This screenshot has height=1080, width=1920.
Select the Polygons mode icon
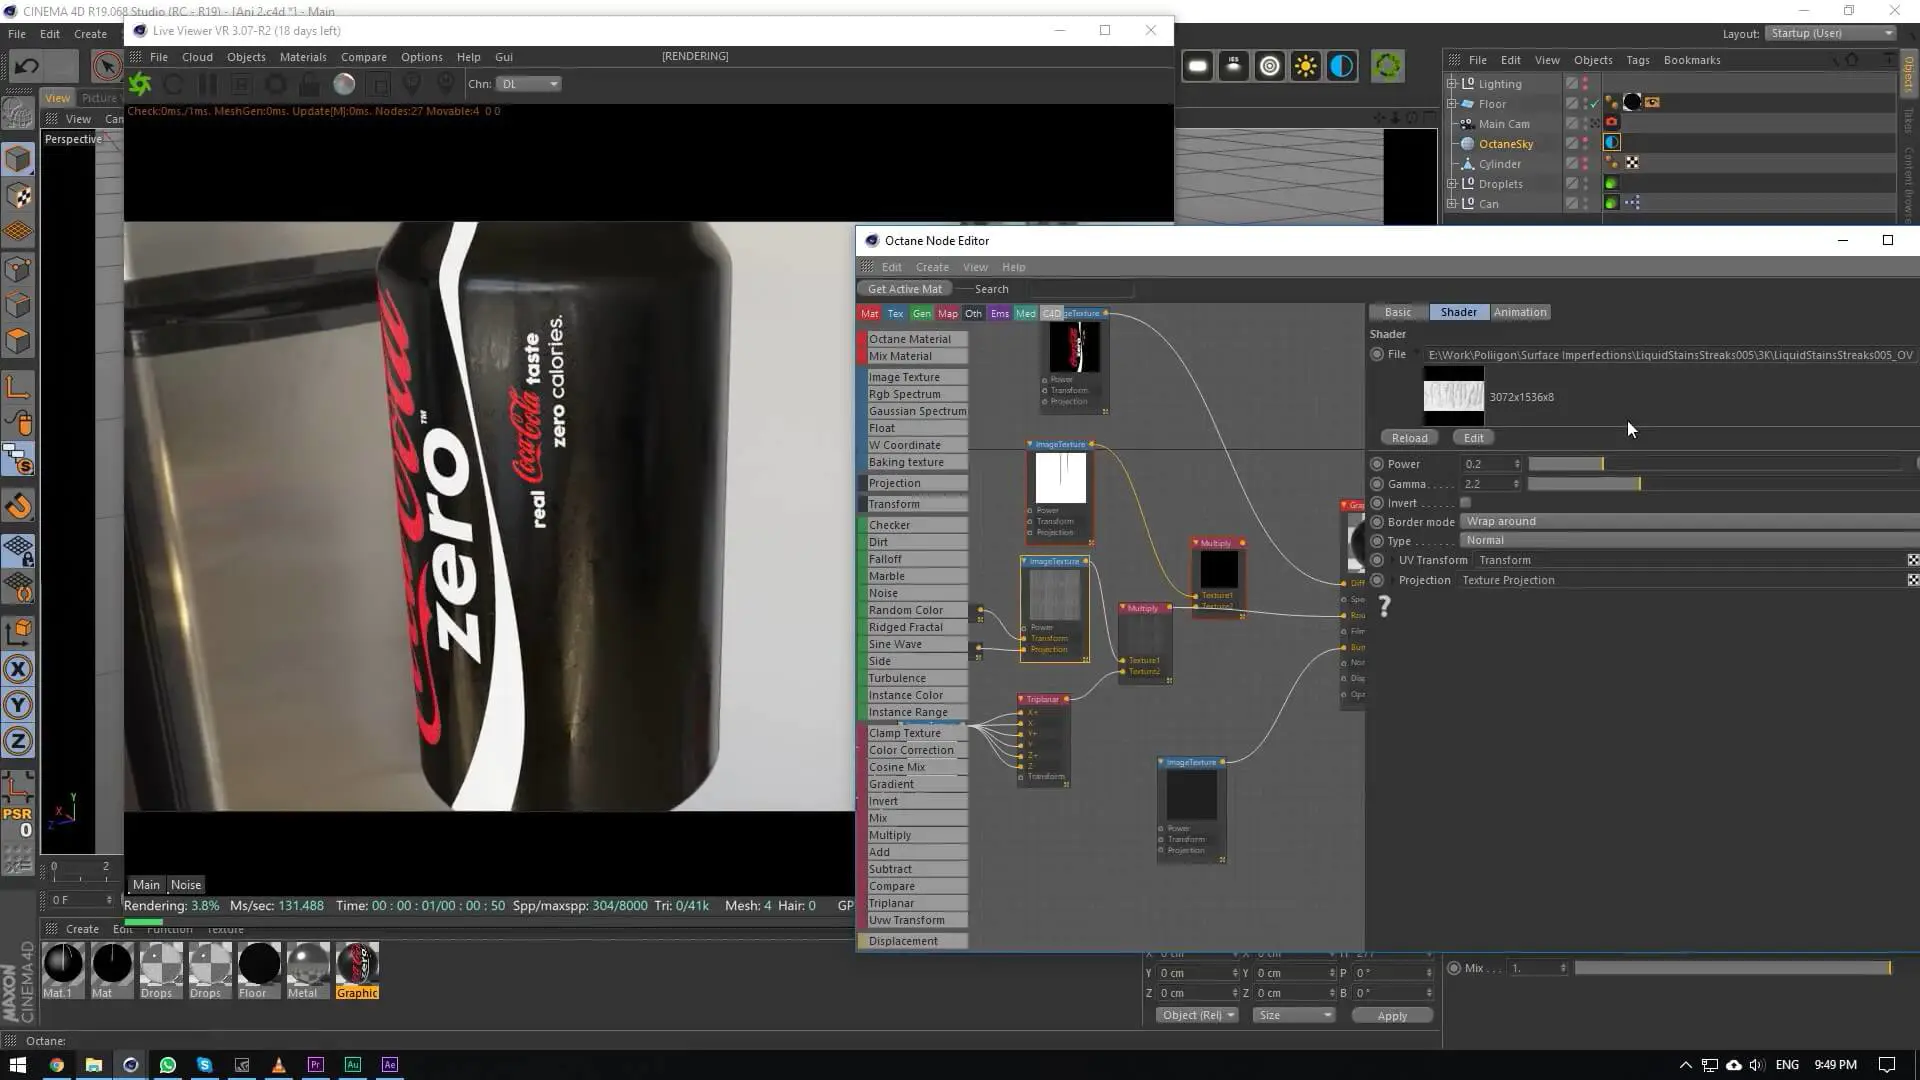[x=18, y=340]
